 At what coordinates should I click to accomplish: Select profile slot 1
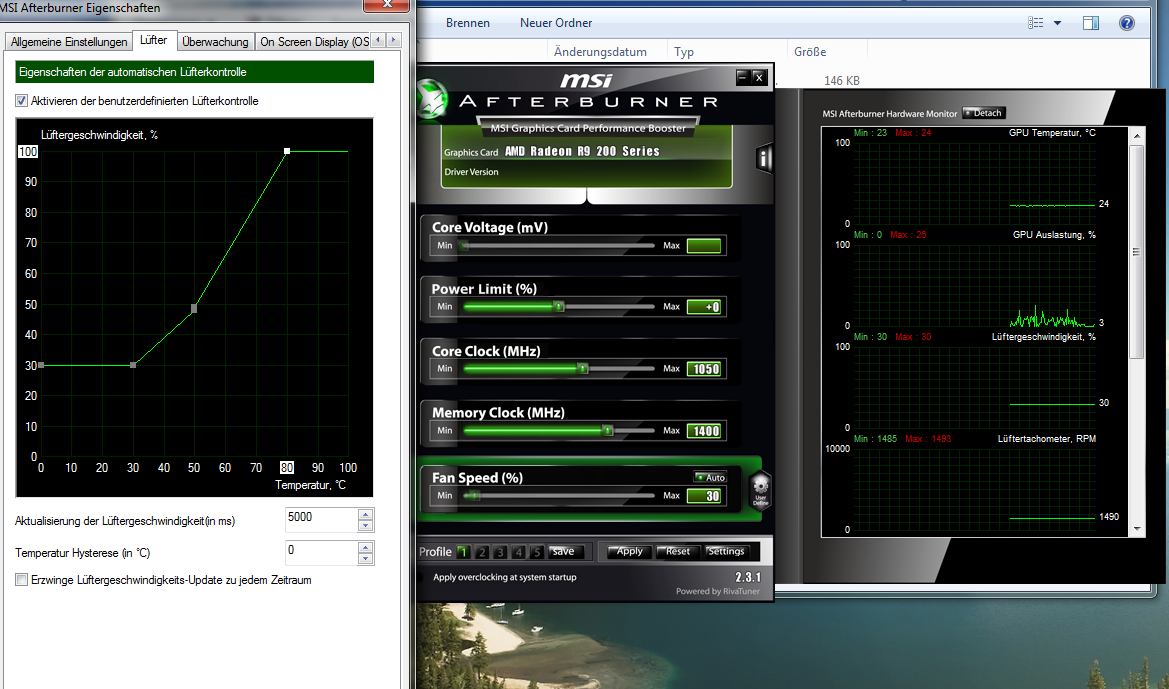(462, 552)
